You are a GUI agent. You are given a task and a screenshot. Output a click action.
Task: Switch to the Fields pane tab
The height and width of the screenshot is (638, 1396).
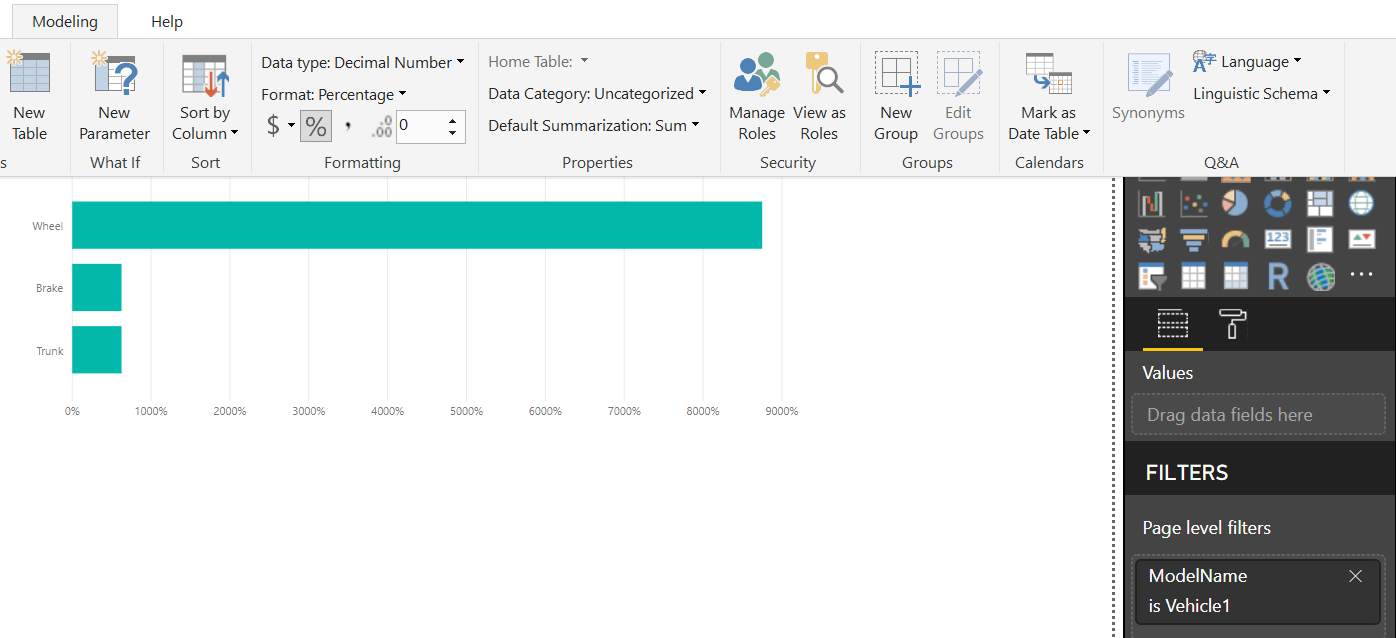coord(1172,323)
